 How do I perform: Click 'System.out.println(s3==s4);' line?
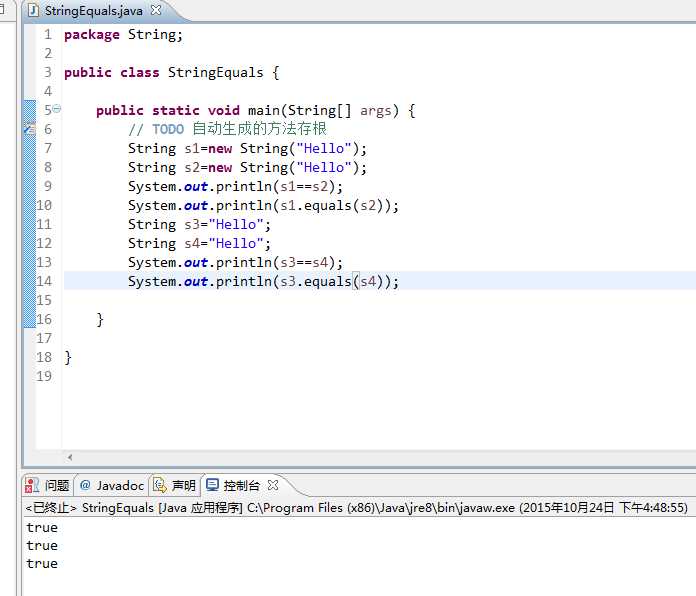pyautogui.click(x=236, y=263)
